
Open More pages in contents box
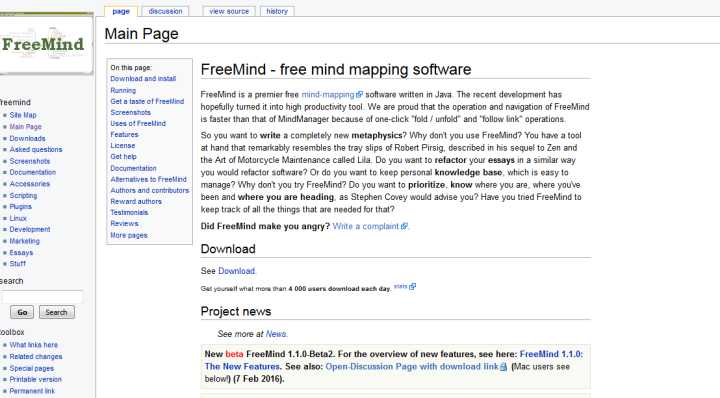click(x=129, y=235)
